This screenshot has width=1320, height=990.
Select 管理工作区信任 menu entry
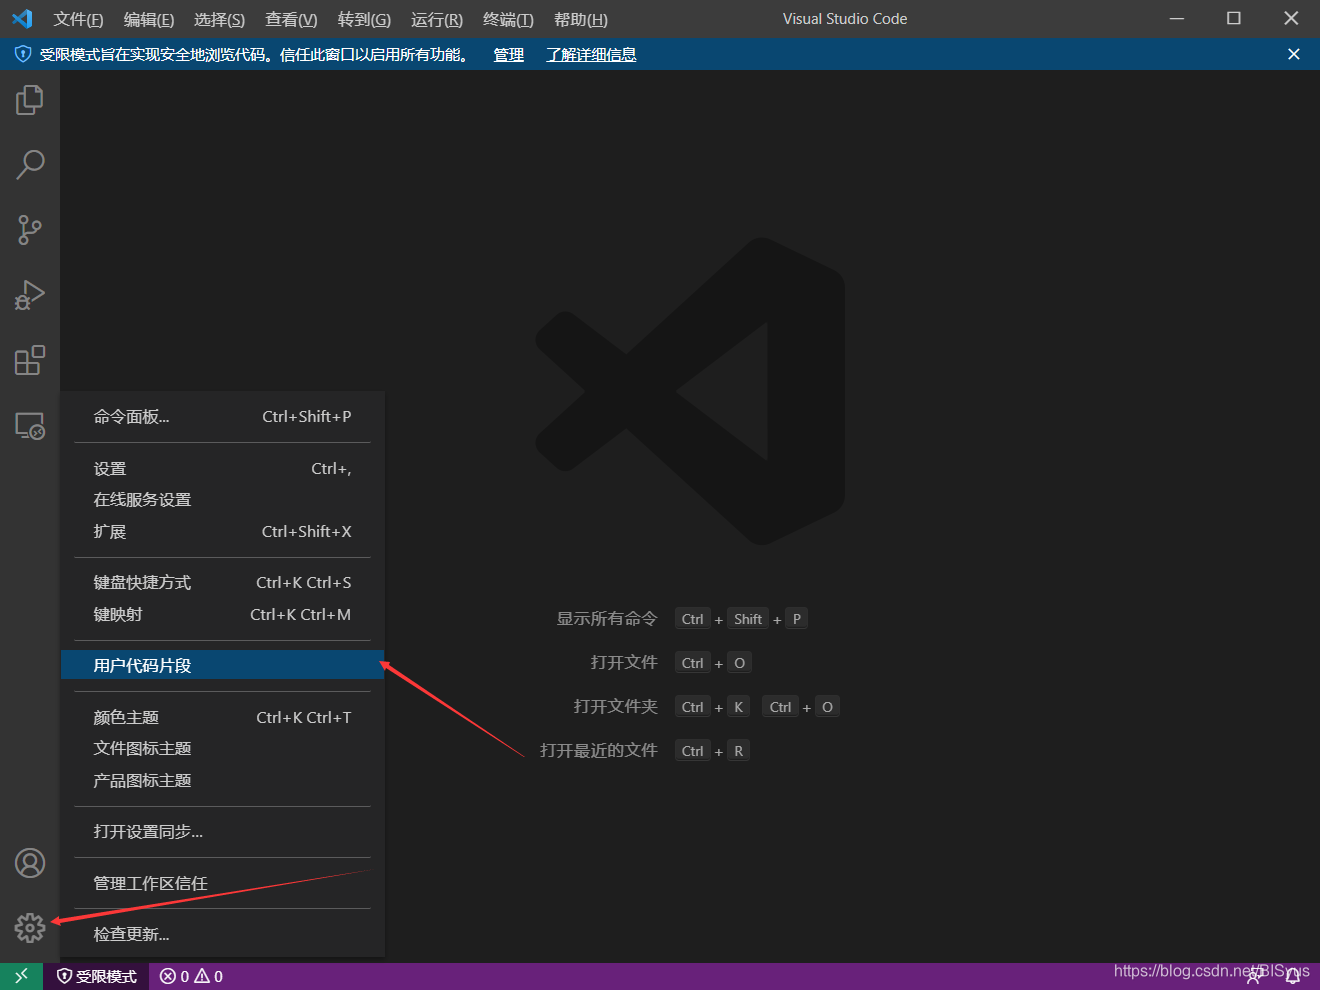point(222,883)
